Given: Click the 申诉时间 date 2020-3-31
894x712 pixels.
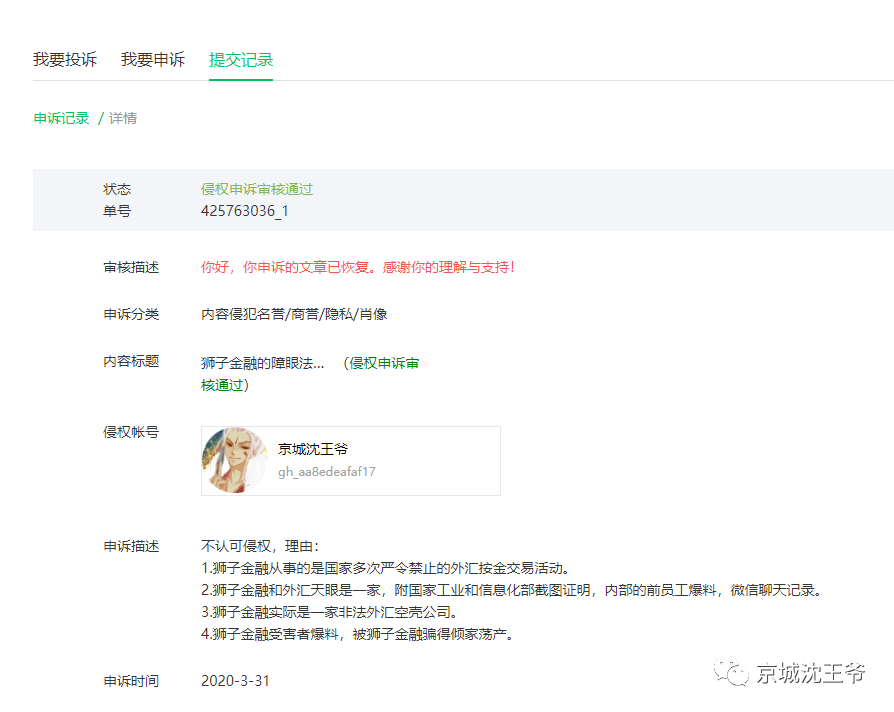Looking at the screenshot, I should 235,681.
